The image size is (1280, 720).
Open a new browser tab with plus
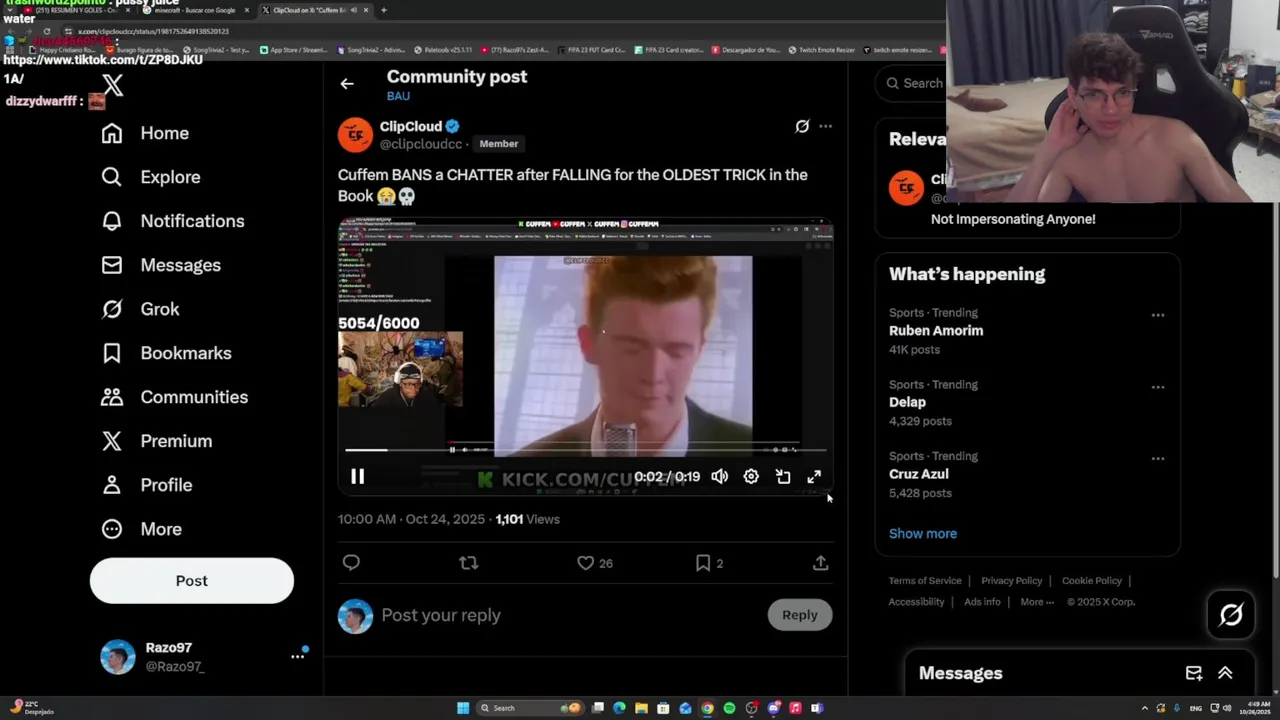tap(384, 10)
